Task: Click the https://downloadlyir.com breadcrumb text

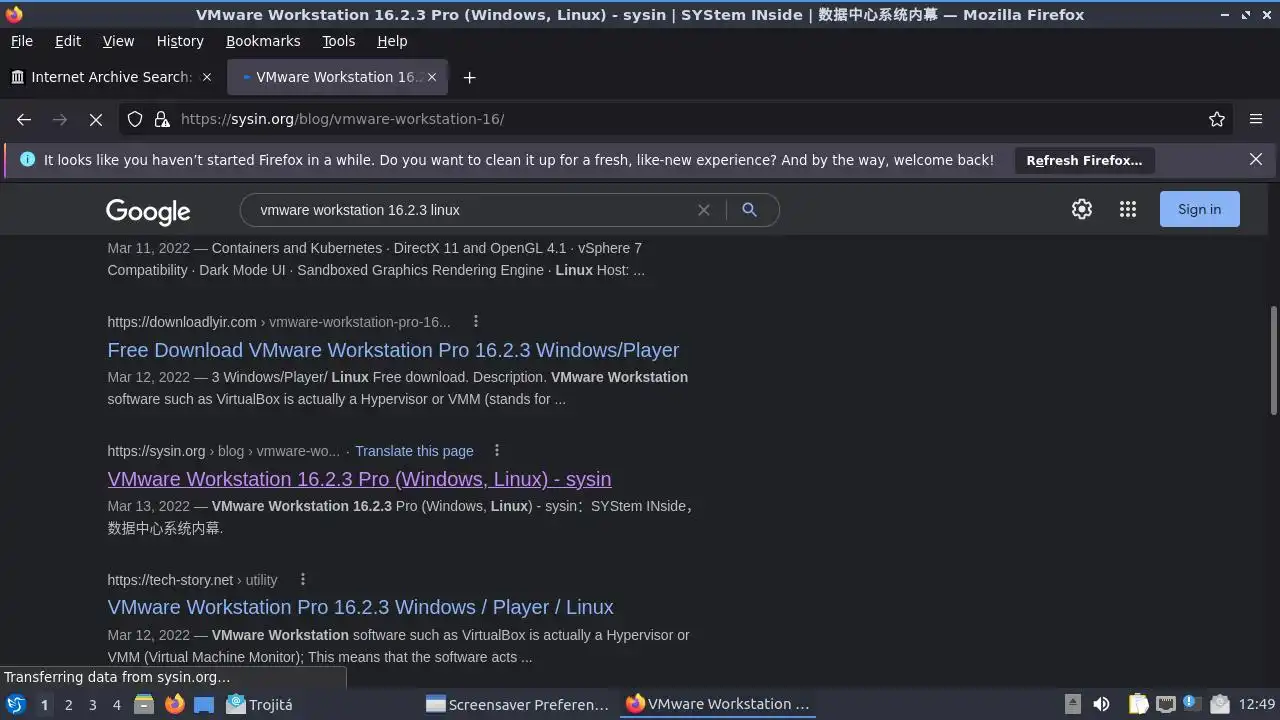Action: (182, 322)
